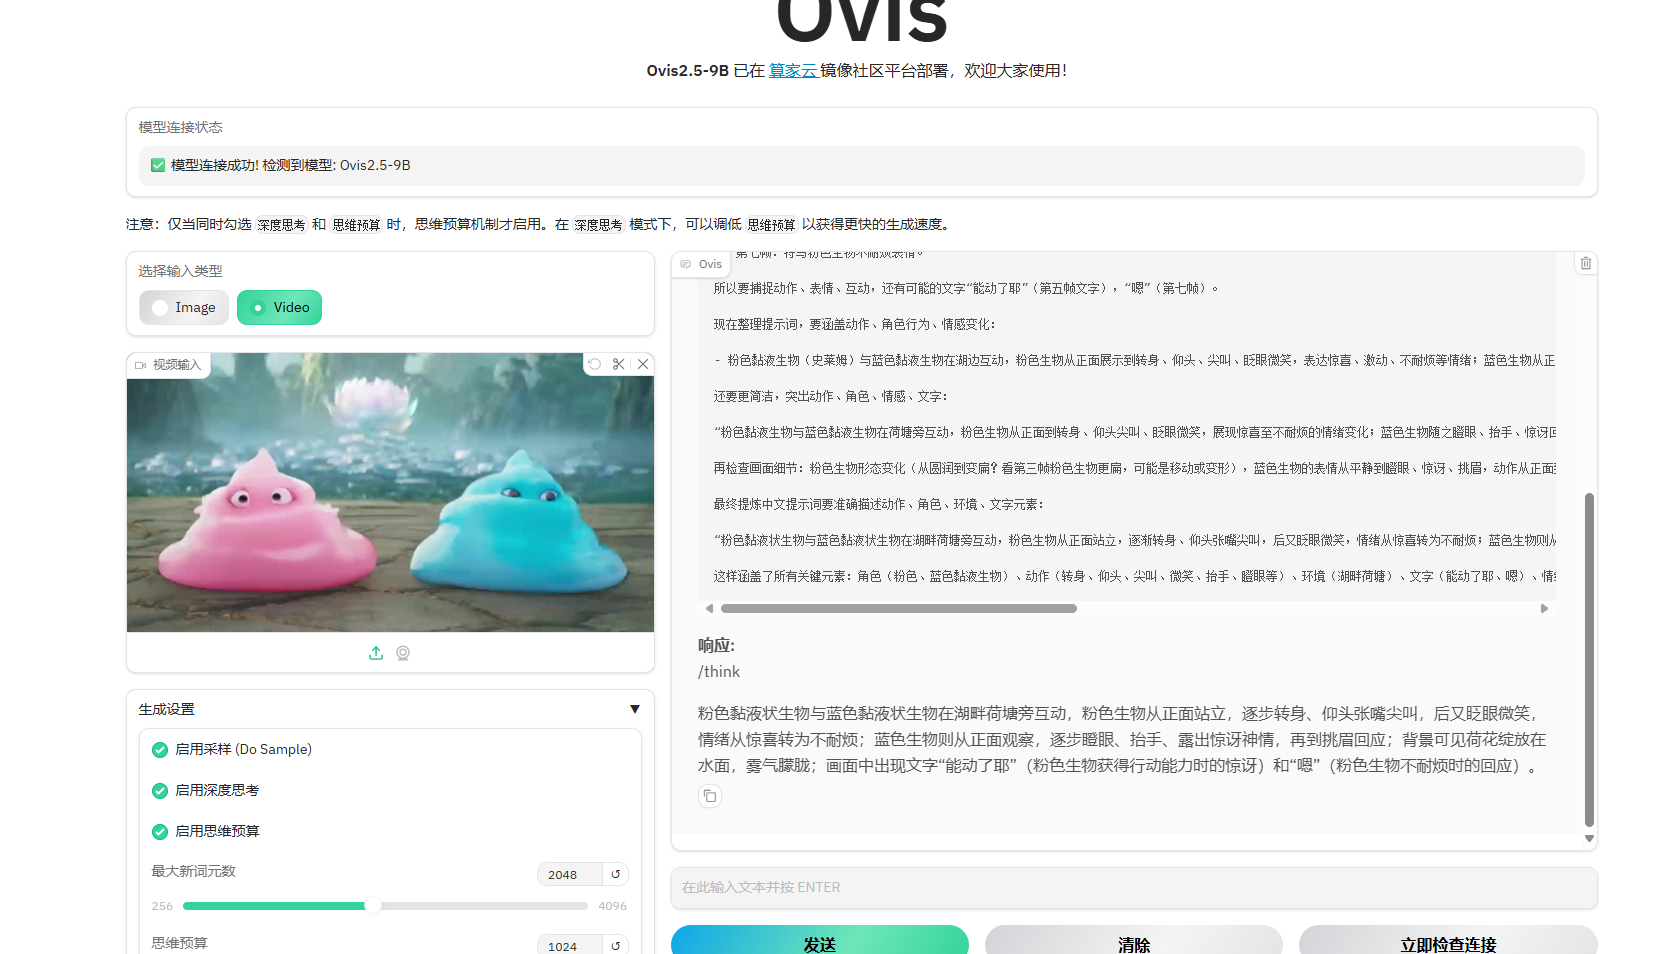Image resolution: width=1657 pixels, height=954 pixels.
Task: Click the right arrow of horizontal scrollbar
Action: coord(1544,608)
